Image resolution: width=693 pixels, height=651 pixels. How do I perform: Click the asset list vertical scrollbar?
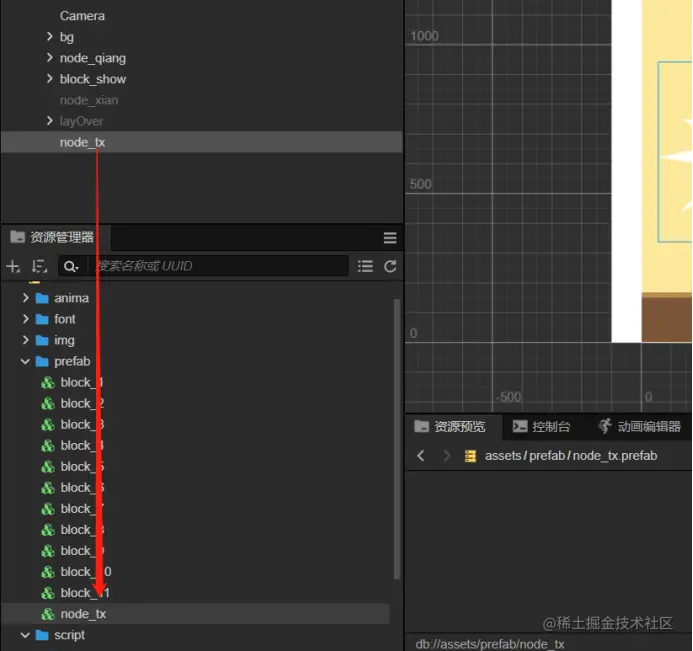(396, 438)
